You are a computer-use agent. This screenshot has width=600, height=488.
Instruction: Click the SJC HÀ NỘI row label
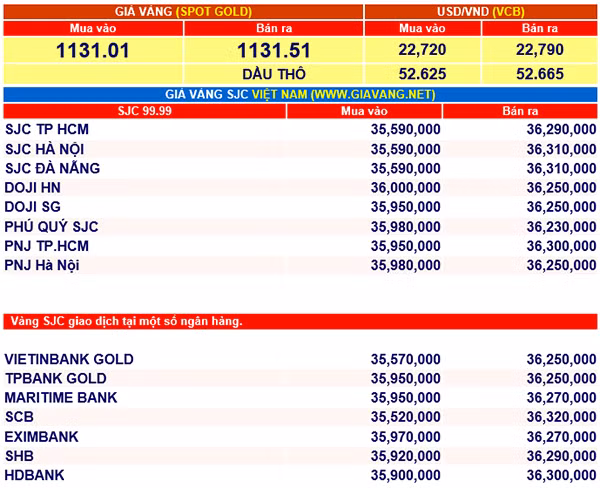click(x=44, y=149)
